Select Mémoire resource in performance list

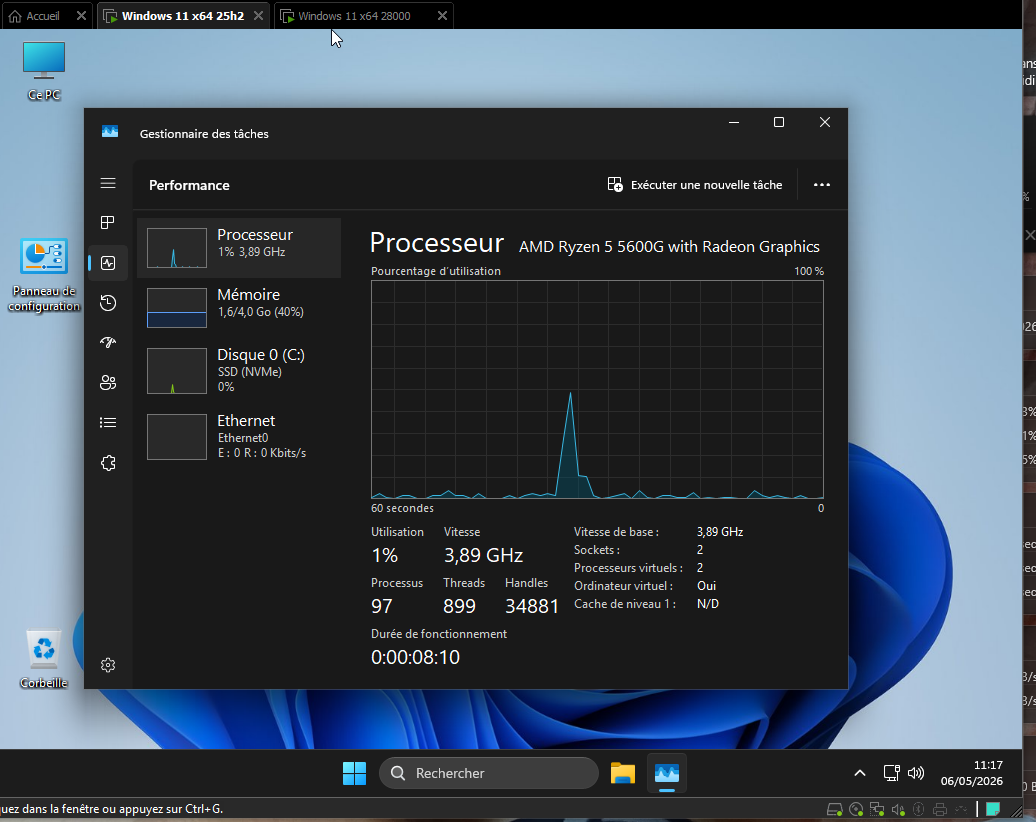pos(239,307)
